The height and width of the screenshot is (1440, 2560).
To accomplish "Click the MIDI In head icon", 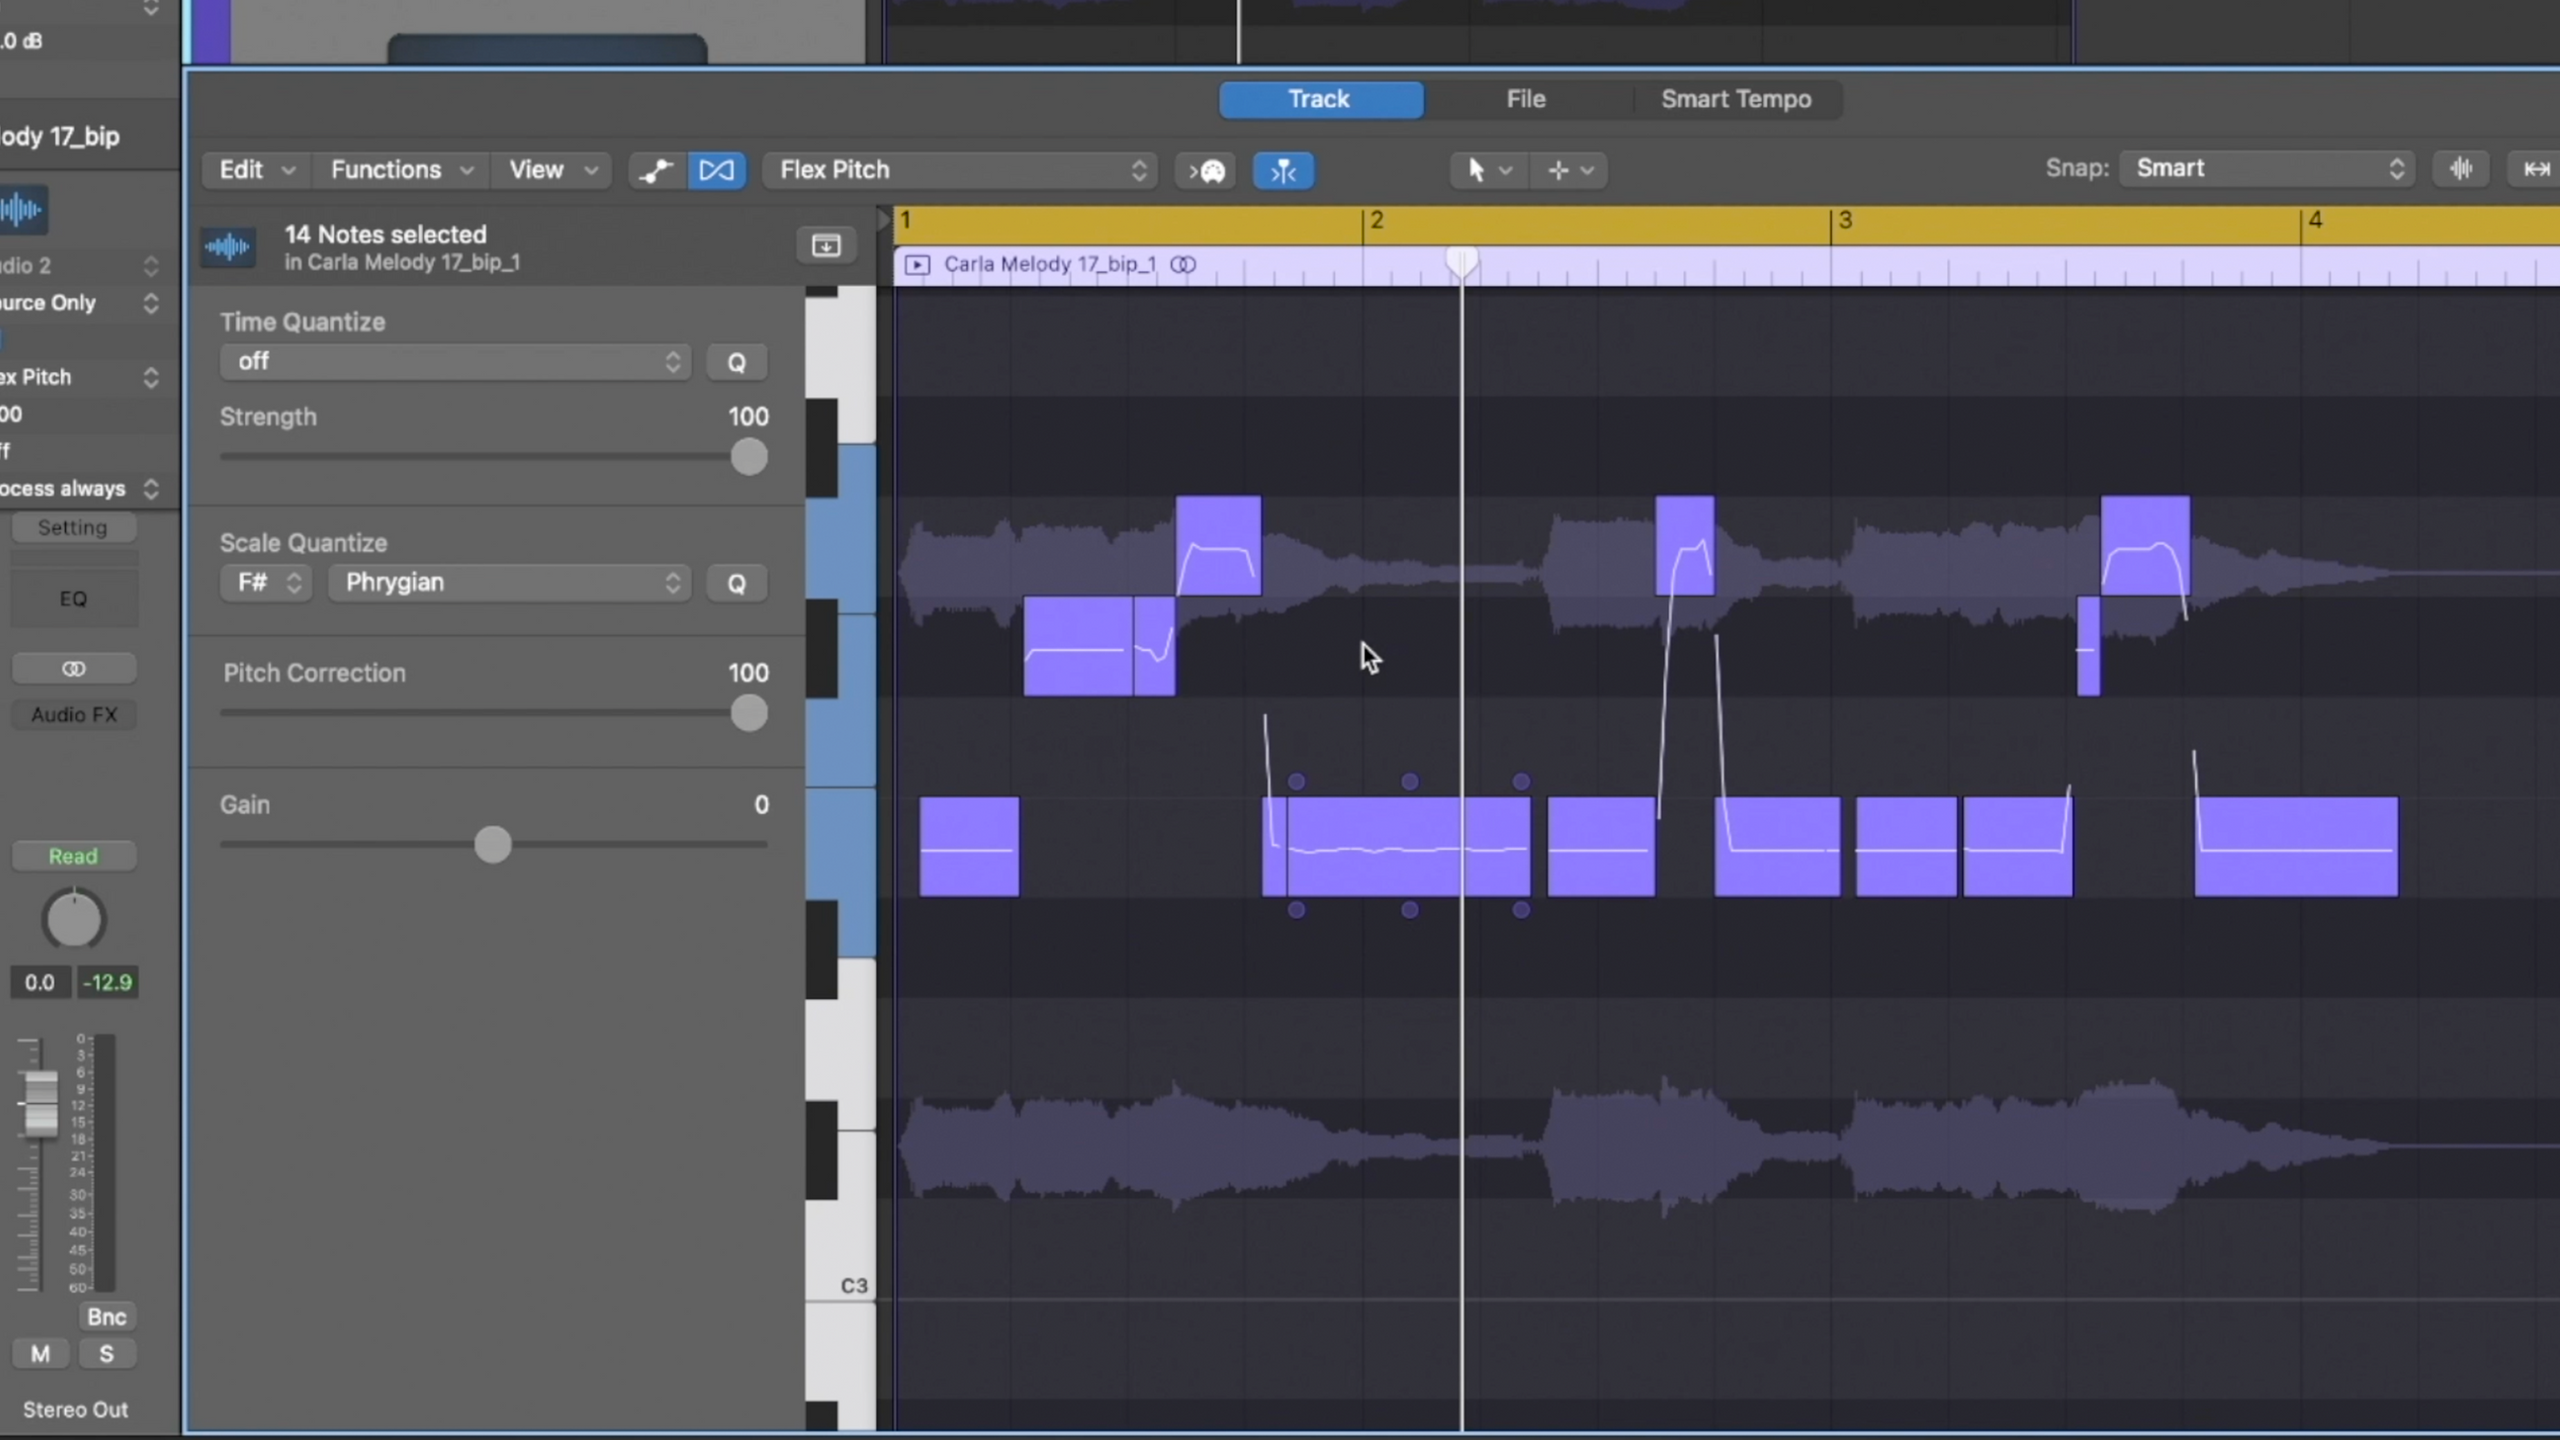I will click(1207, 171).
